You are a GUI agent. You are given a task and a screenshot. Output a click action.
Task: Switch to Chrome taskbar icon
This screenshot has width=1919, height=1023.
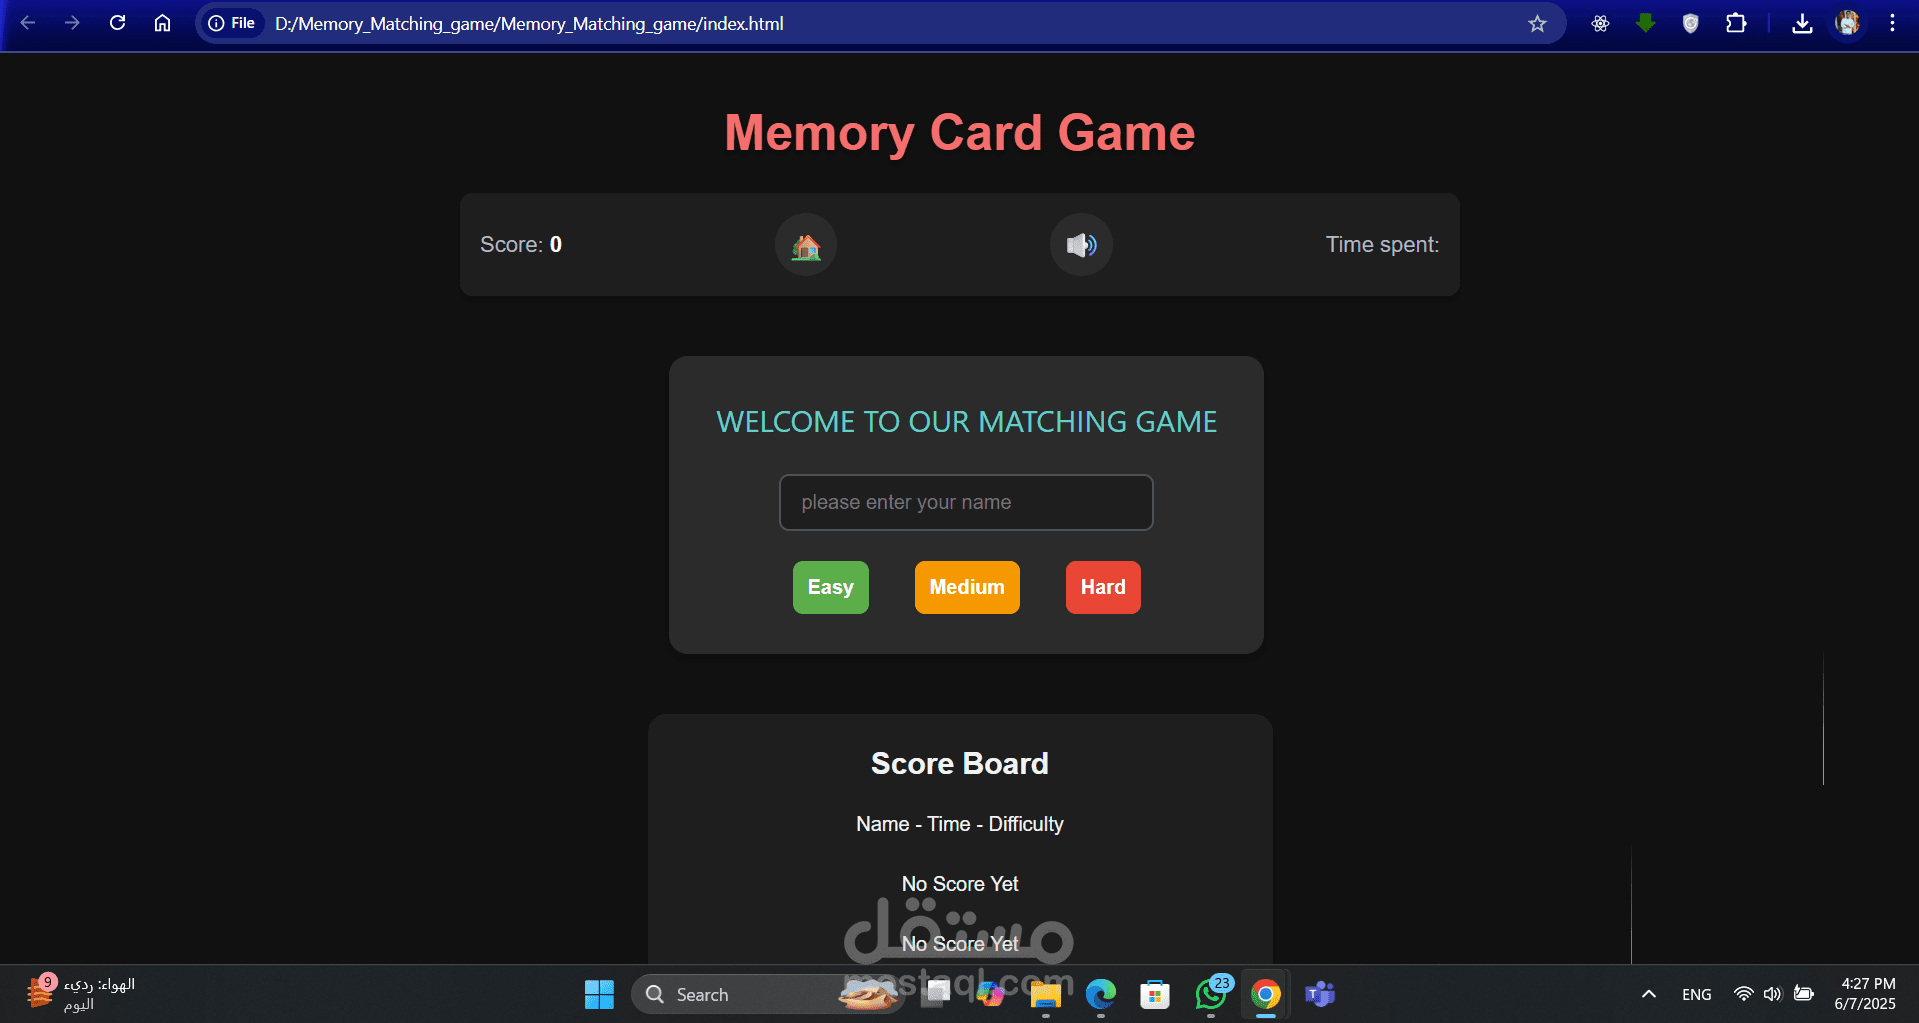coord(1265,994)
